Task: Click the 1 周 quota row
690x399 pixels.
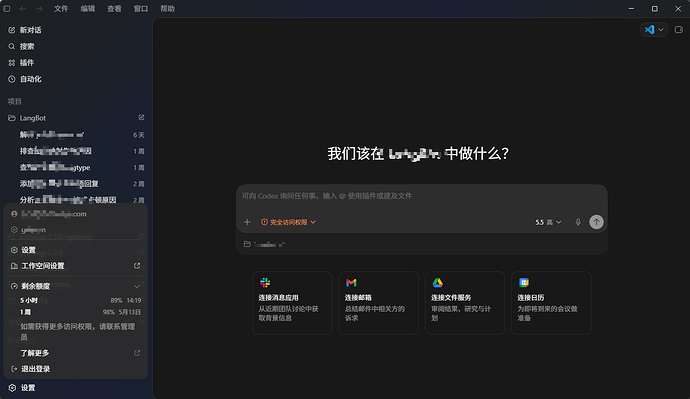Action: 81,312
